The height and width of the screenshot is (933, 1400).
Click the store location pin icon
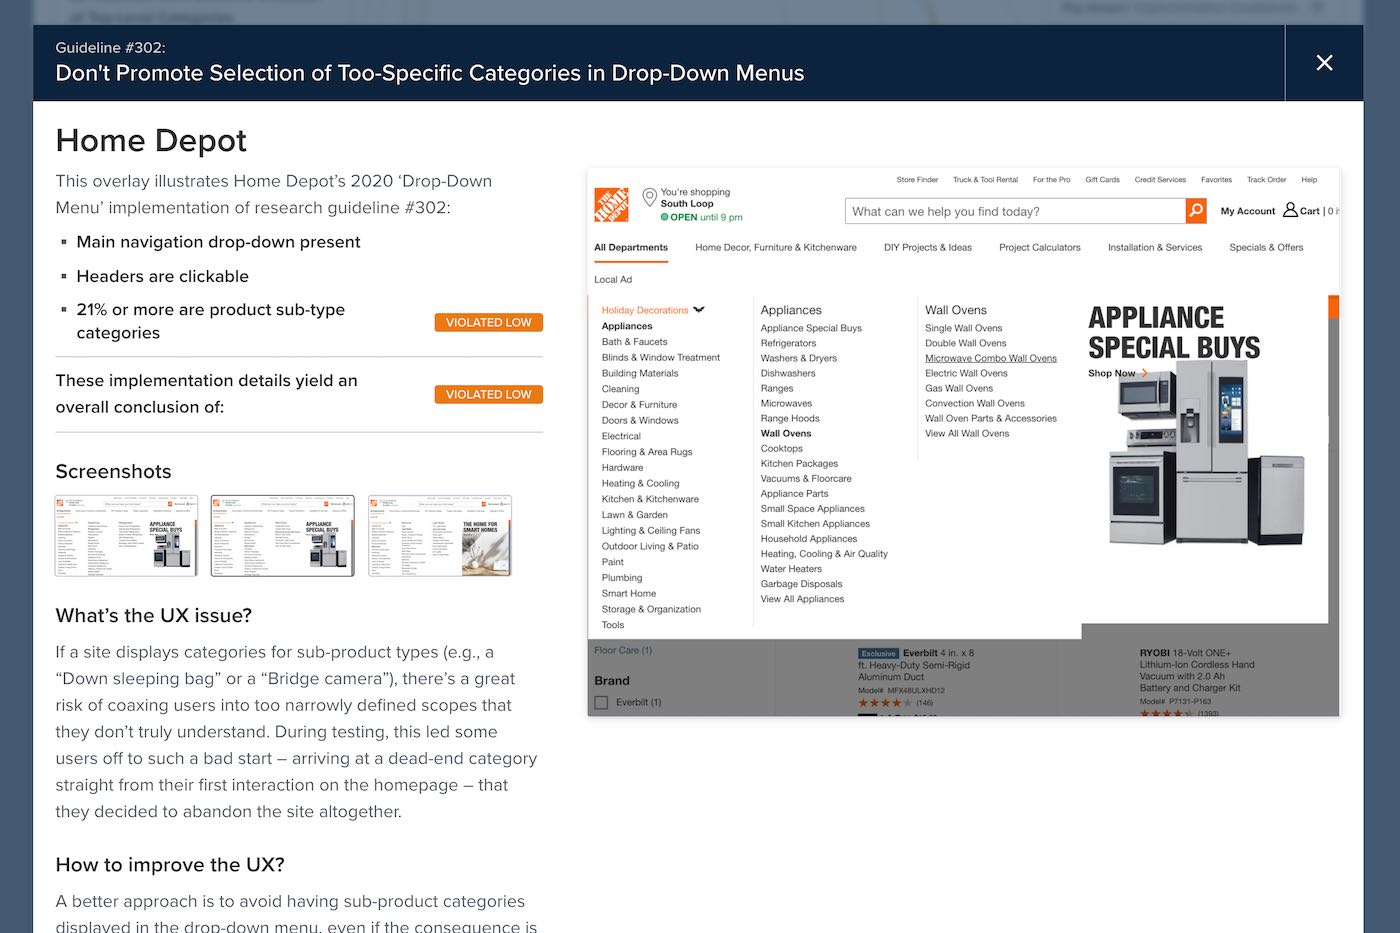(649, 196)
